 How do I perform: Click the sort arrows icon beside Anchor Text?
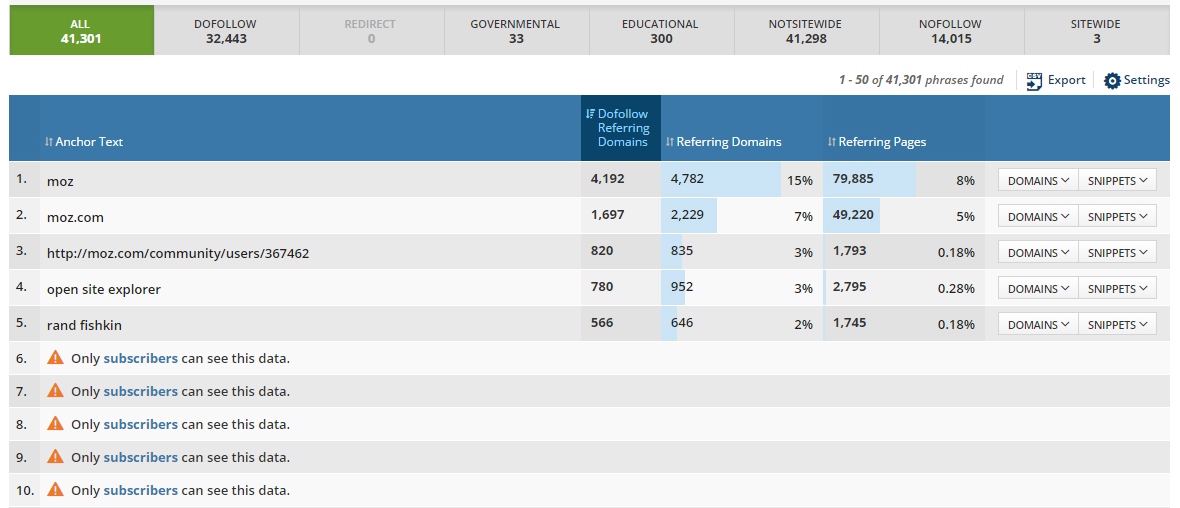point(49,141)
